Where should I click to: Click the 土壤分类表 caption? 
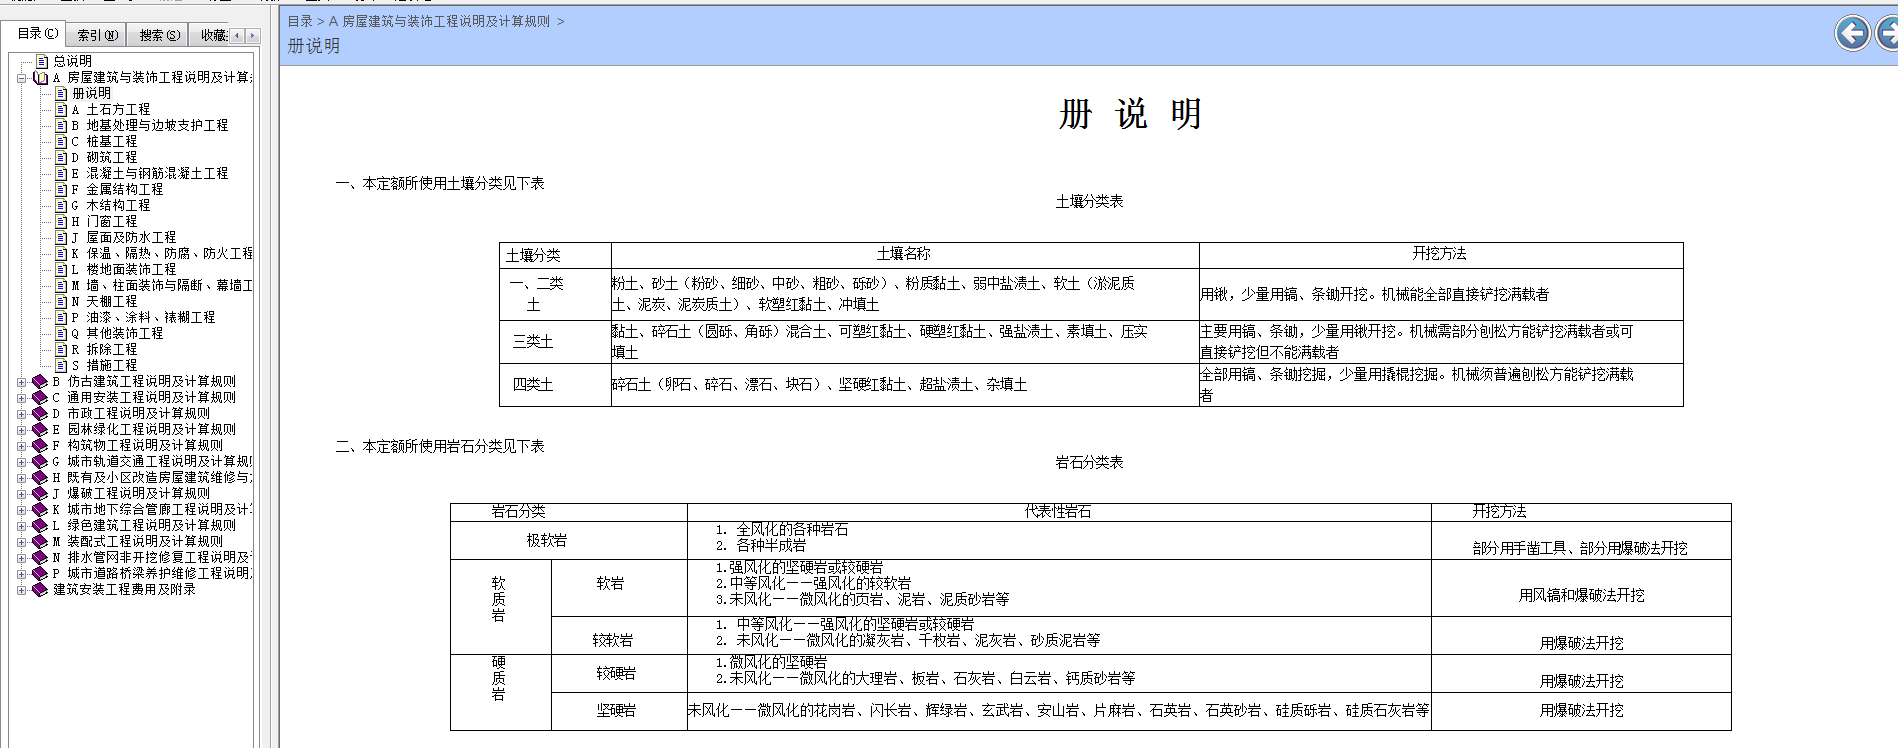tap(1089, 201)
